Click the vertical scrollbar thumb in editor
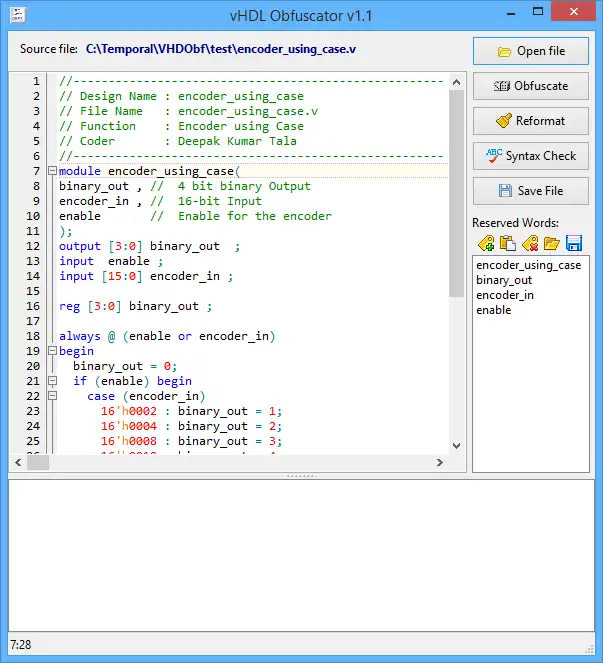Viewport: 603px width, 663px height. [456, 194]
